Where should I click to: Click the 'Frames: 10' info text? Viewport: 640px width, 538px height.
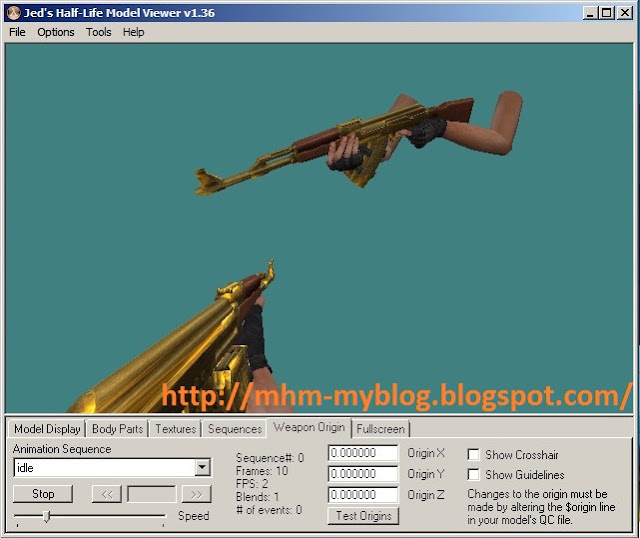click(262, 471)
